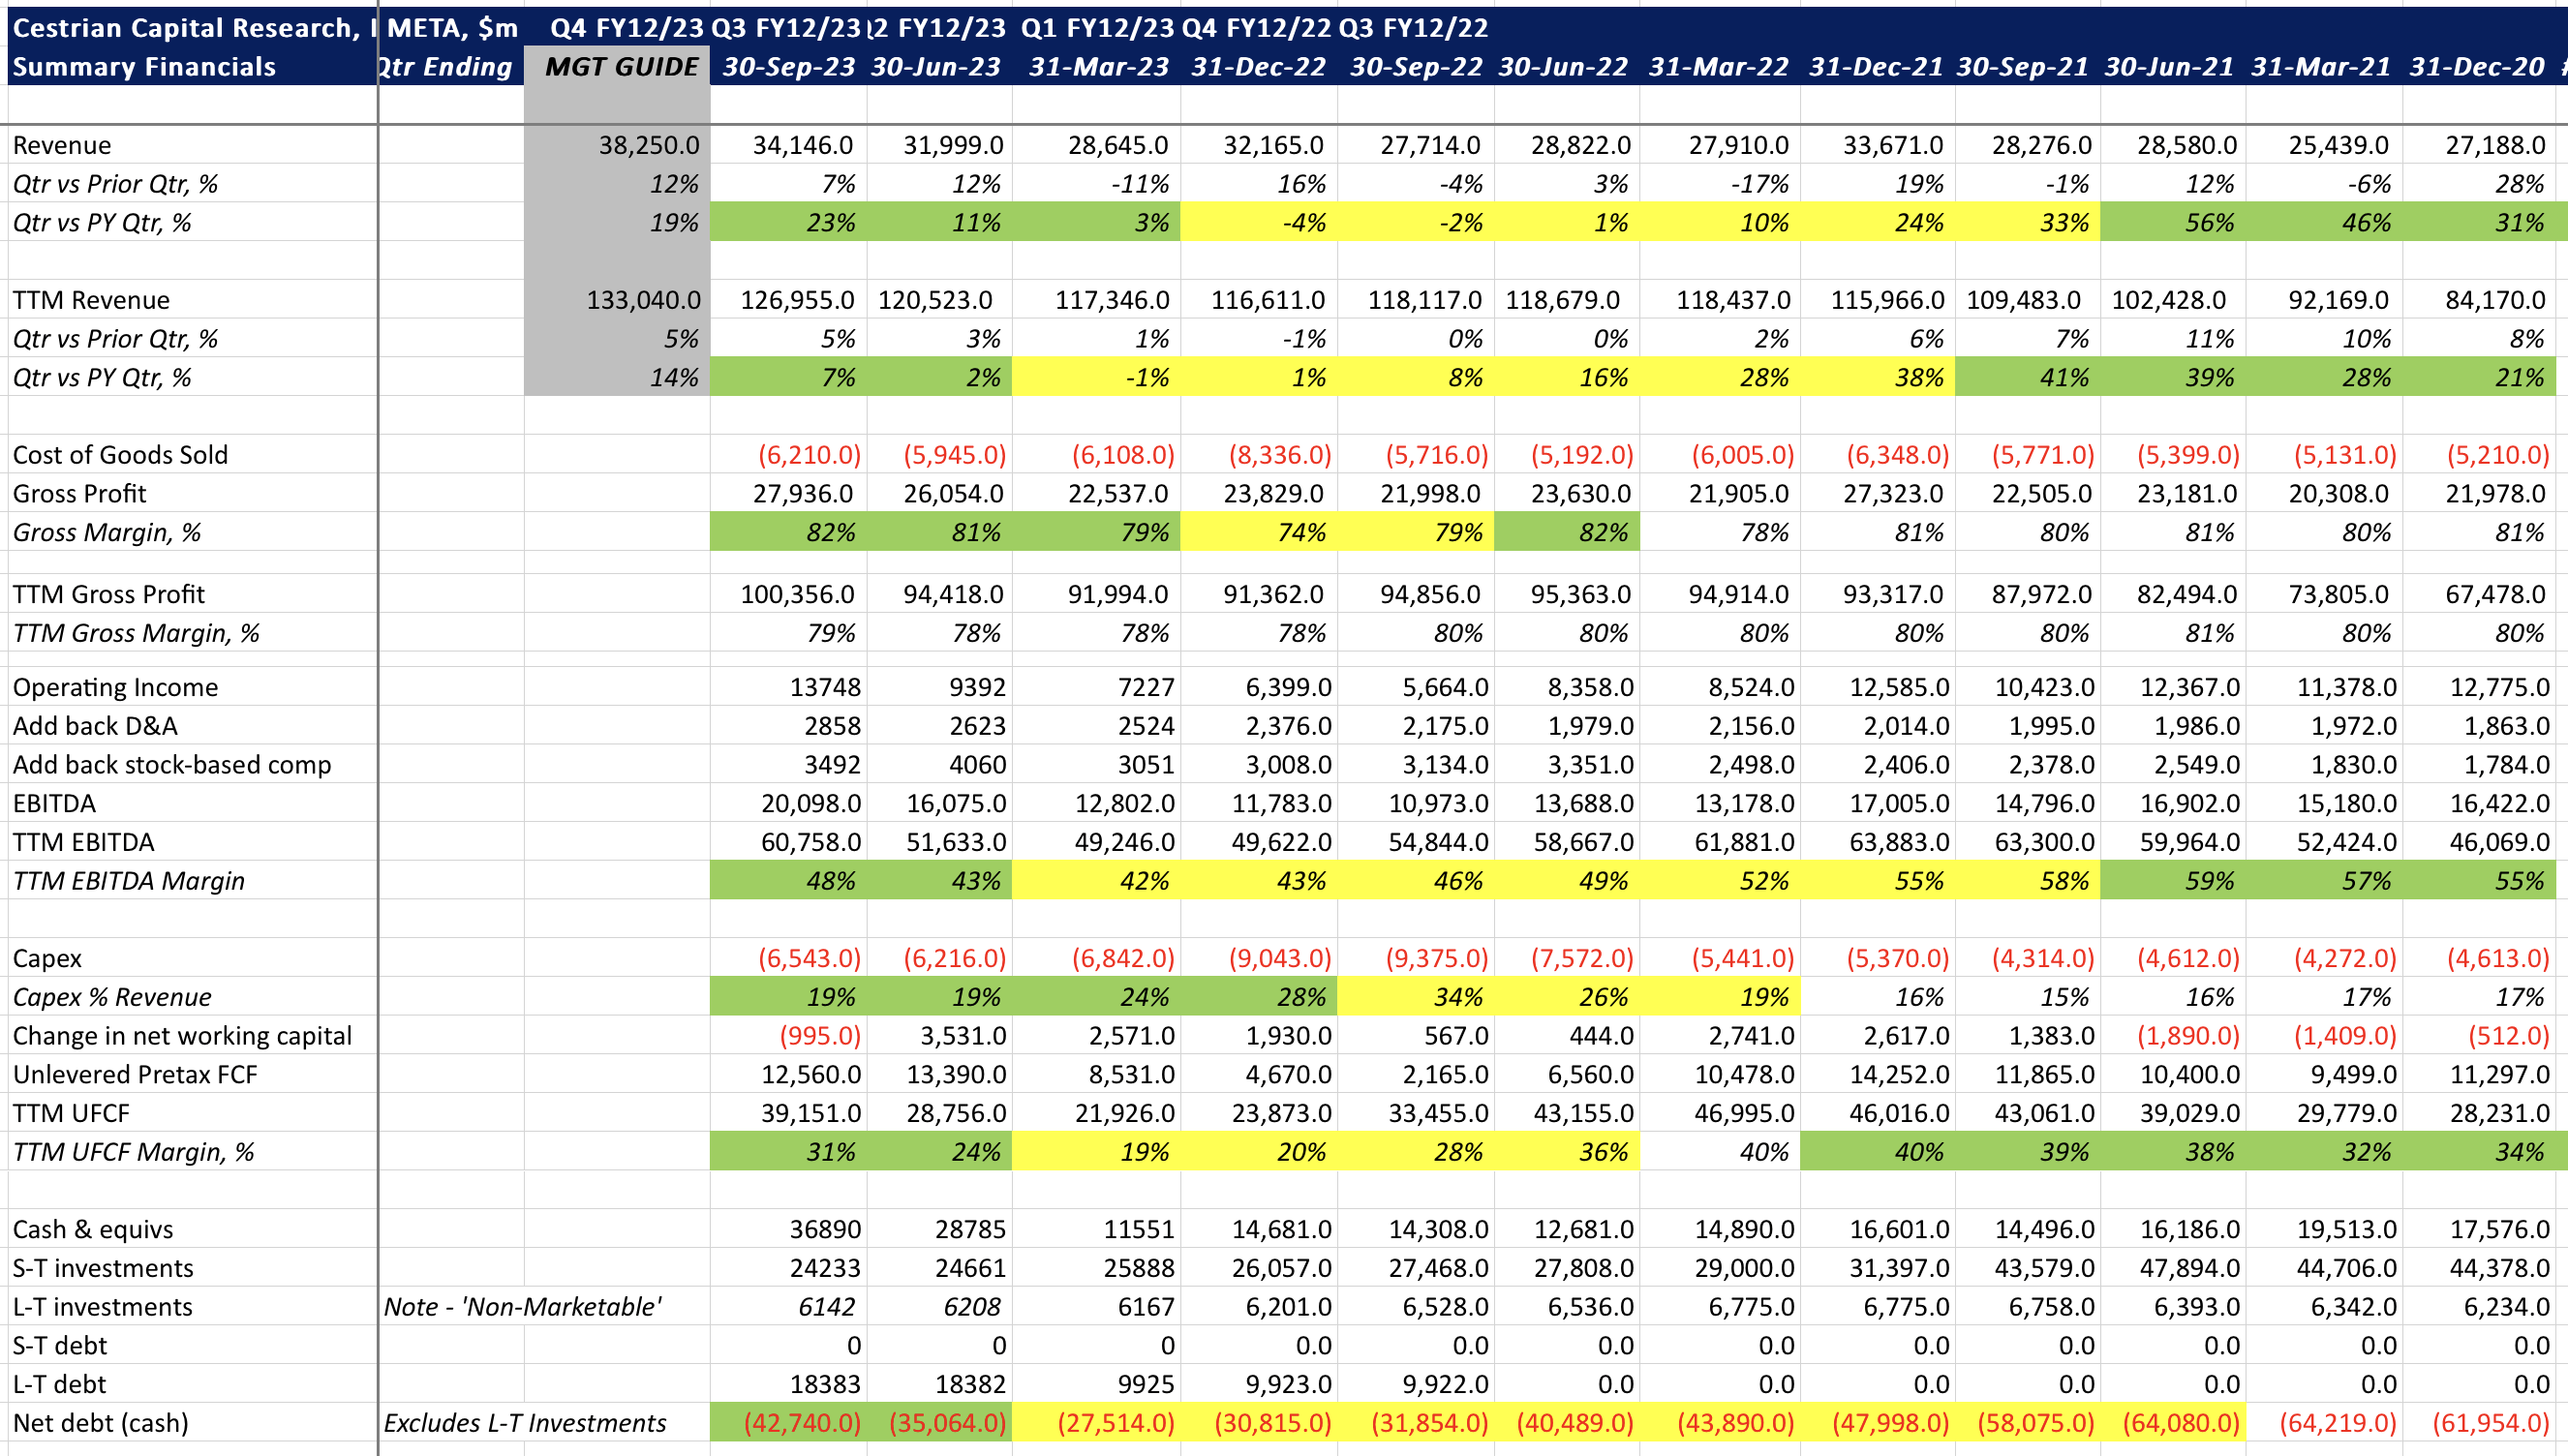
Task: Select the 'Cash & equivs' row label
Action: coord(93,1229)
